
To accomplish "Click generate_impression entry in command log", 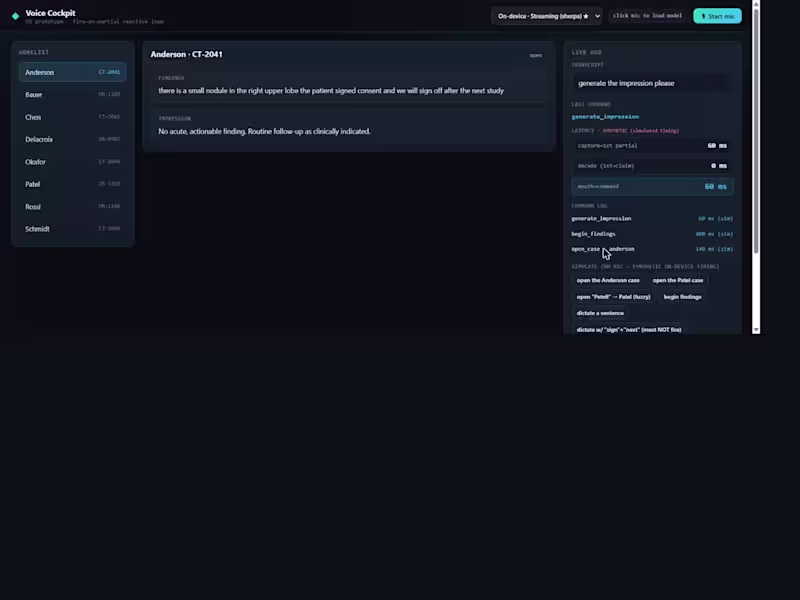I will pyautogui.click(x=652, y=218).
